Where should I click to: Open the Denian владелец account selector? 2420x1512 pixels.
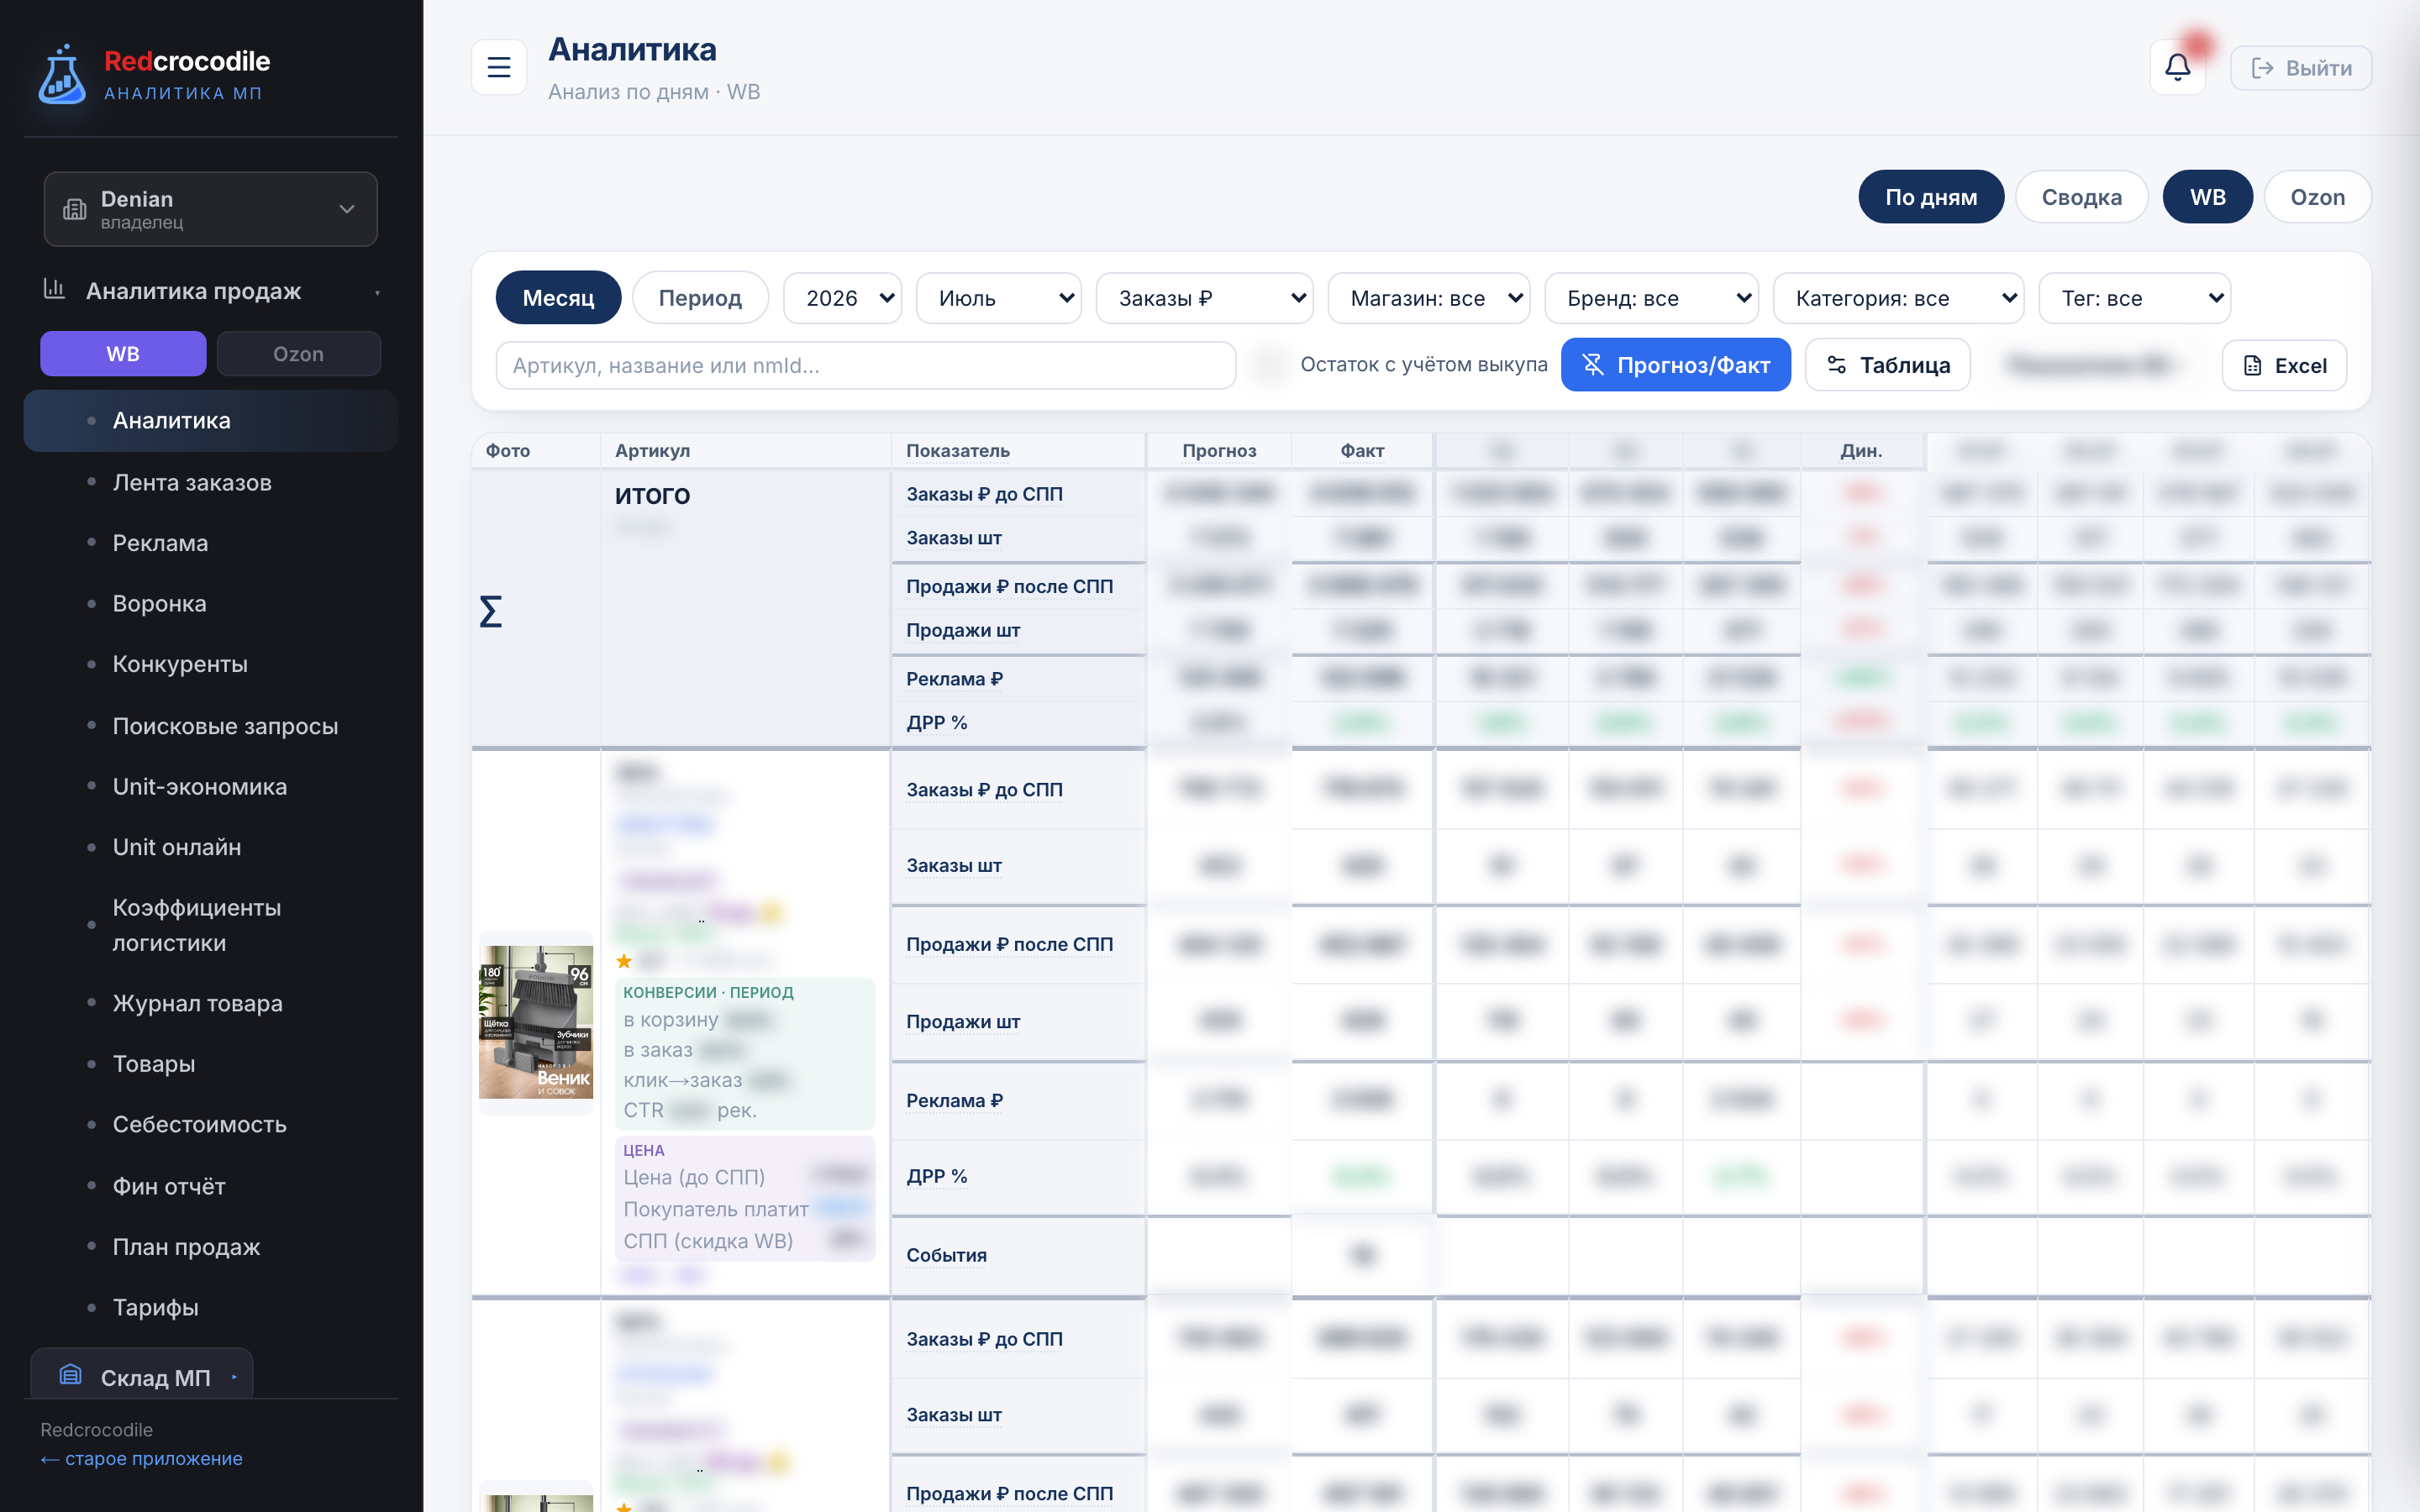pyautogui.click(x=211, y=209)
